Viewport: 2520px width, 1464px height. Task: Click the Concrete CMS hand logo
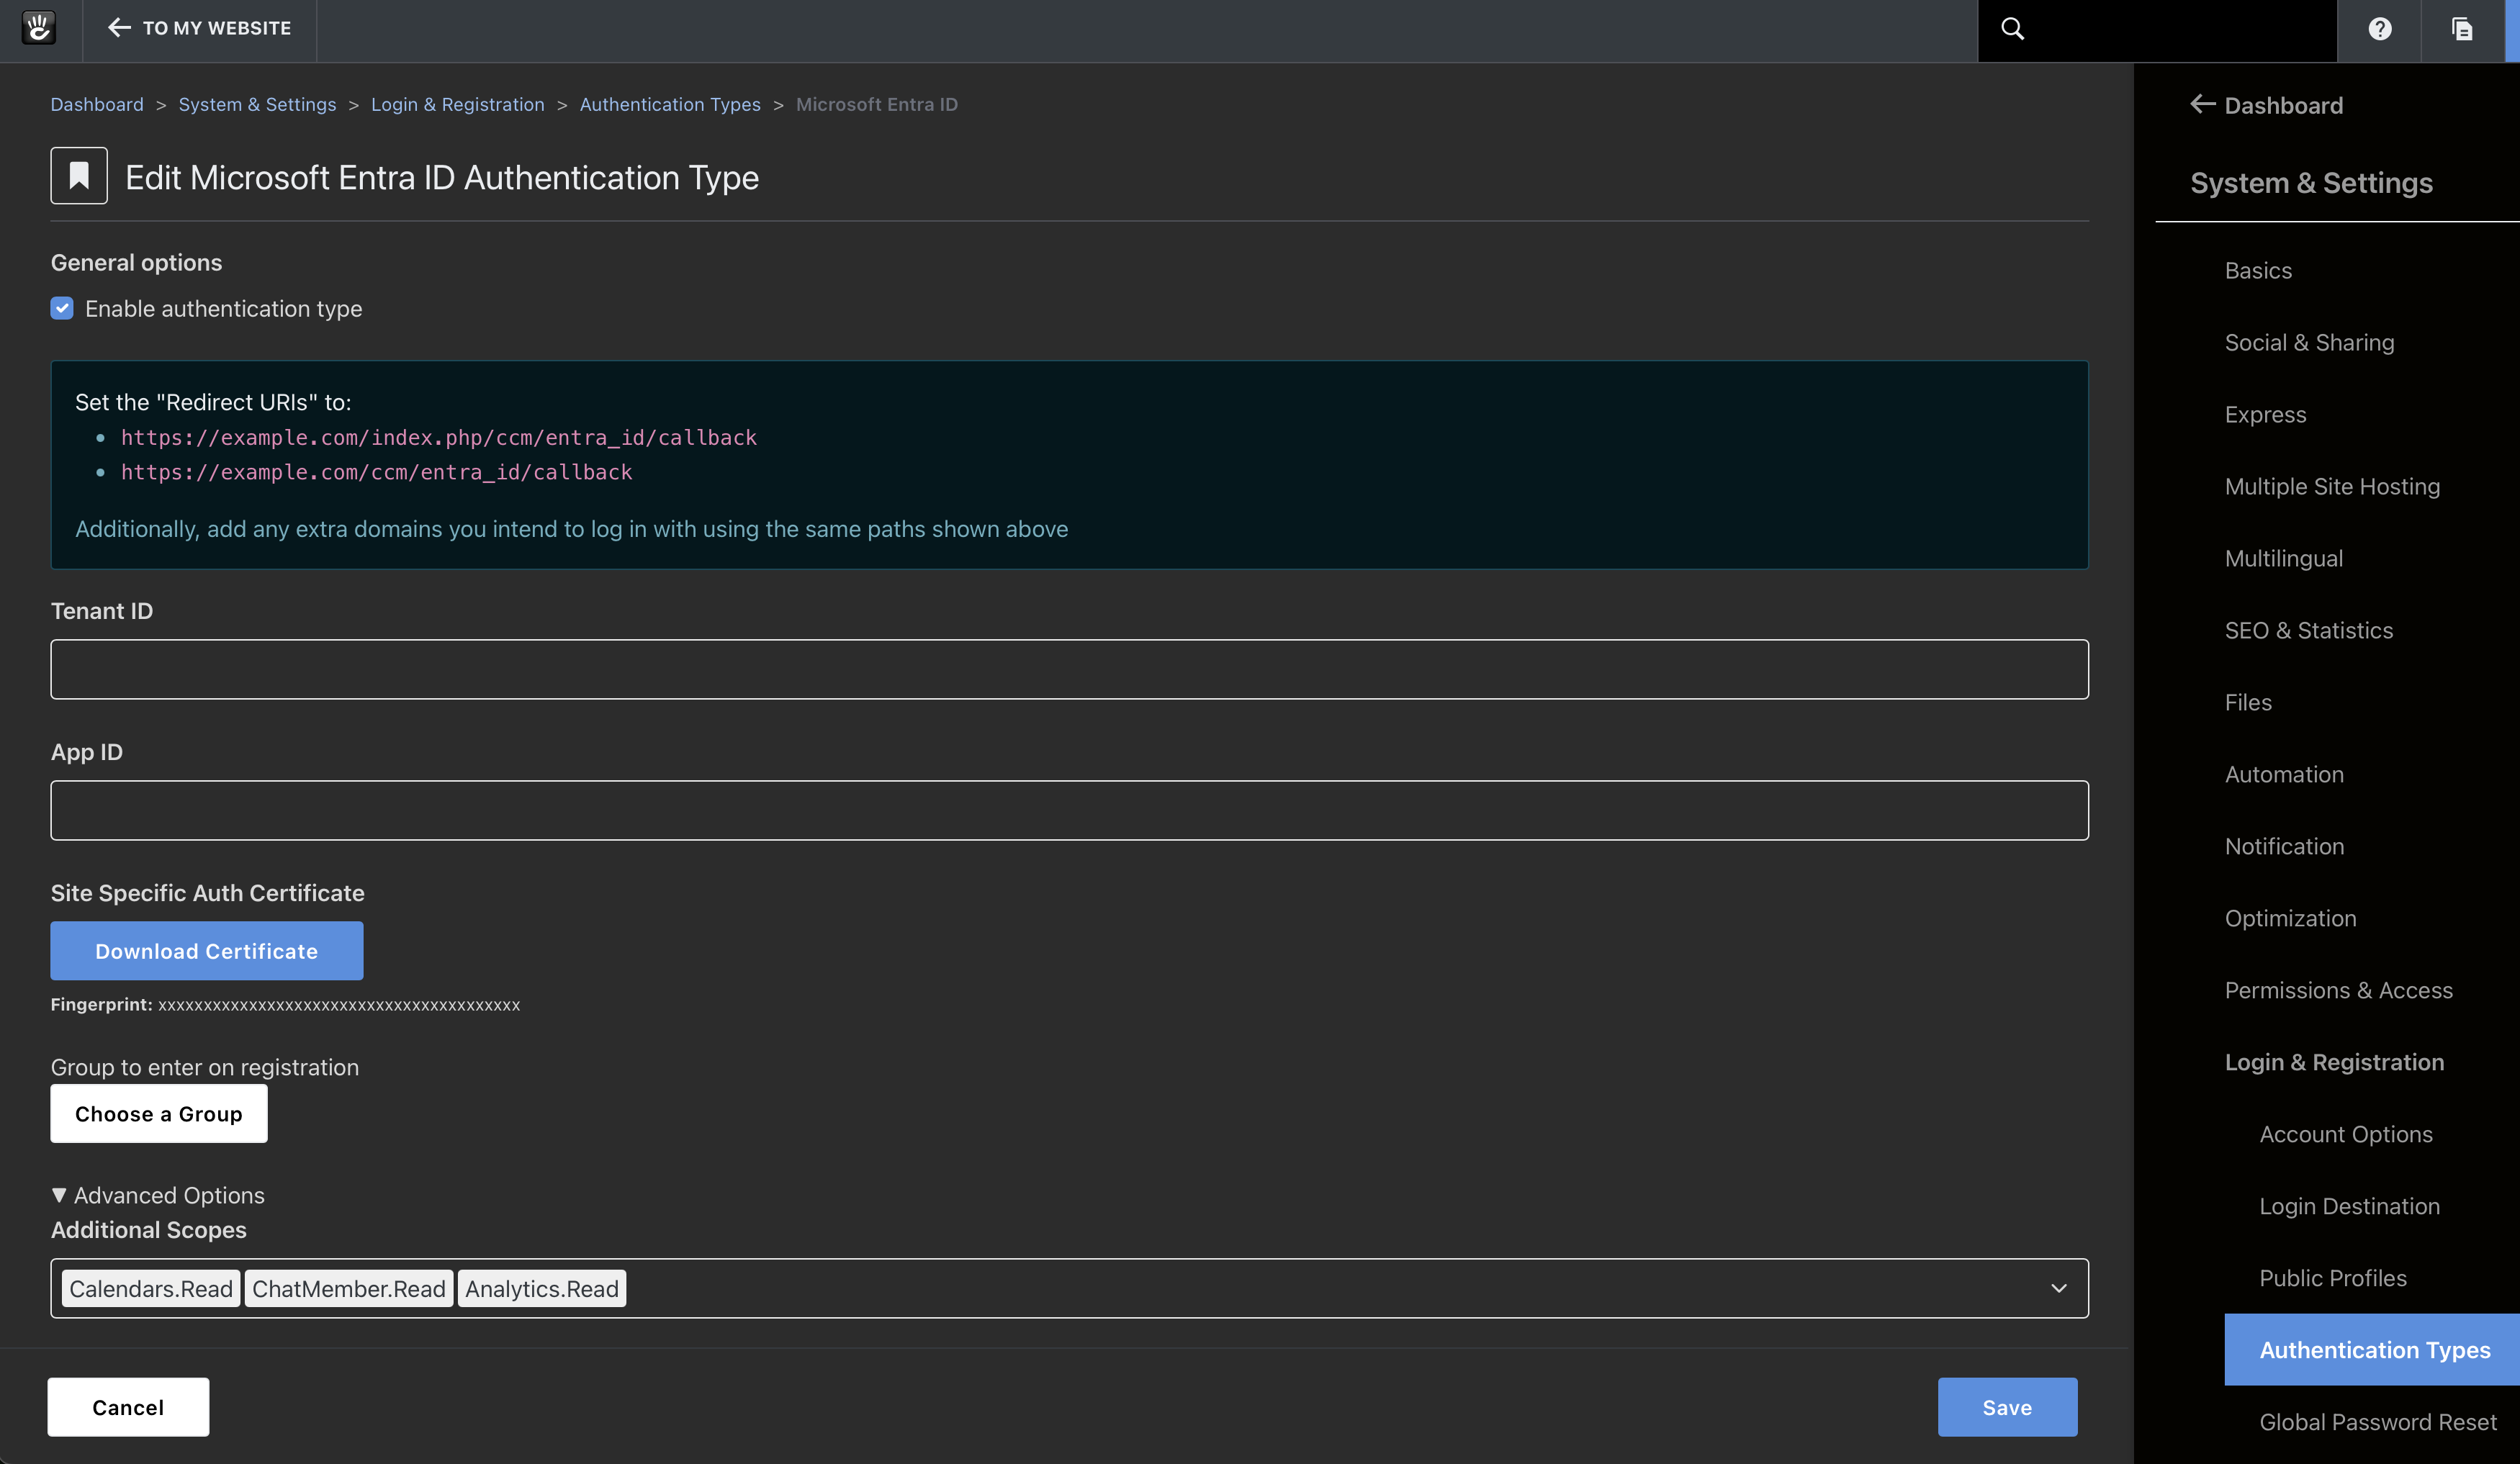39,28
